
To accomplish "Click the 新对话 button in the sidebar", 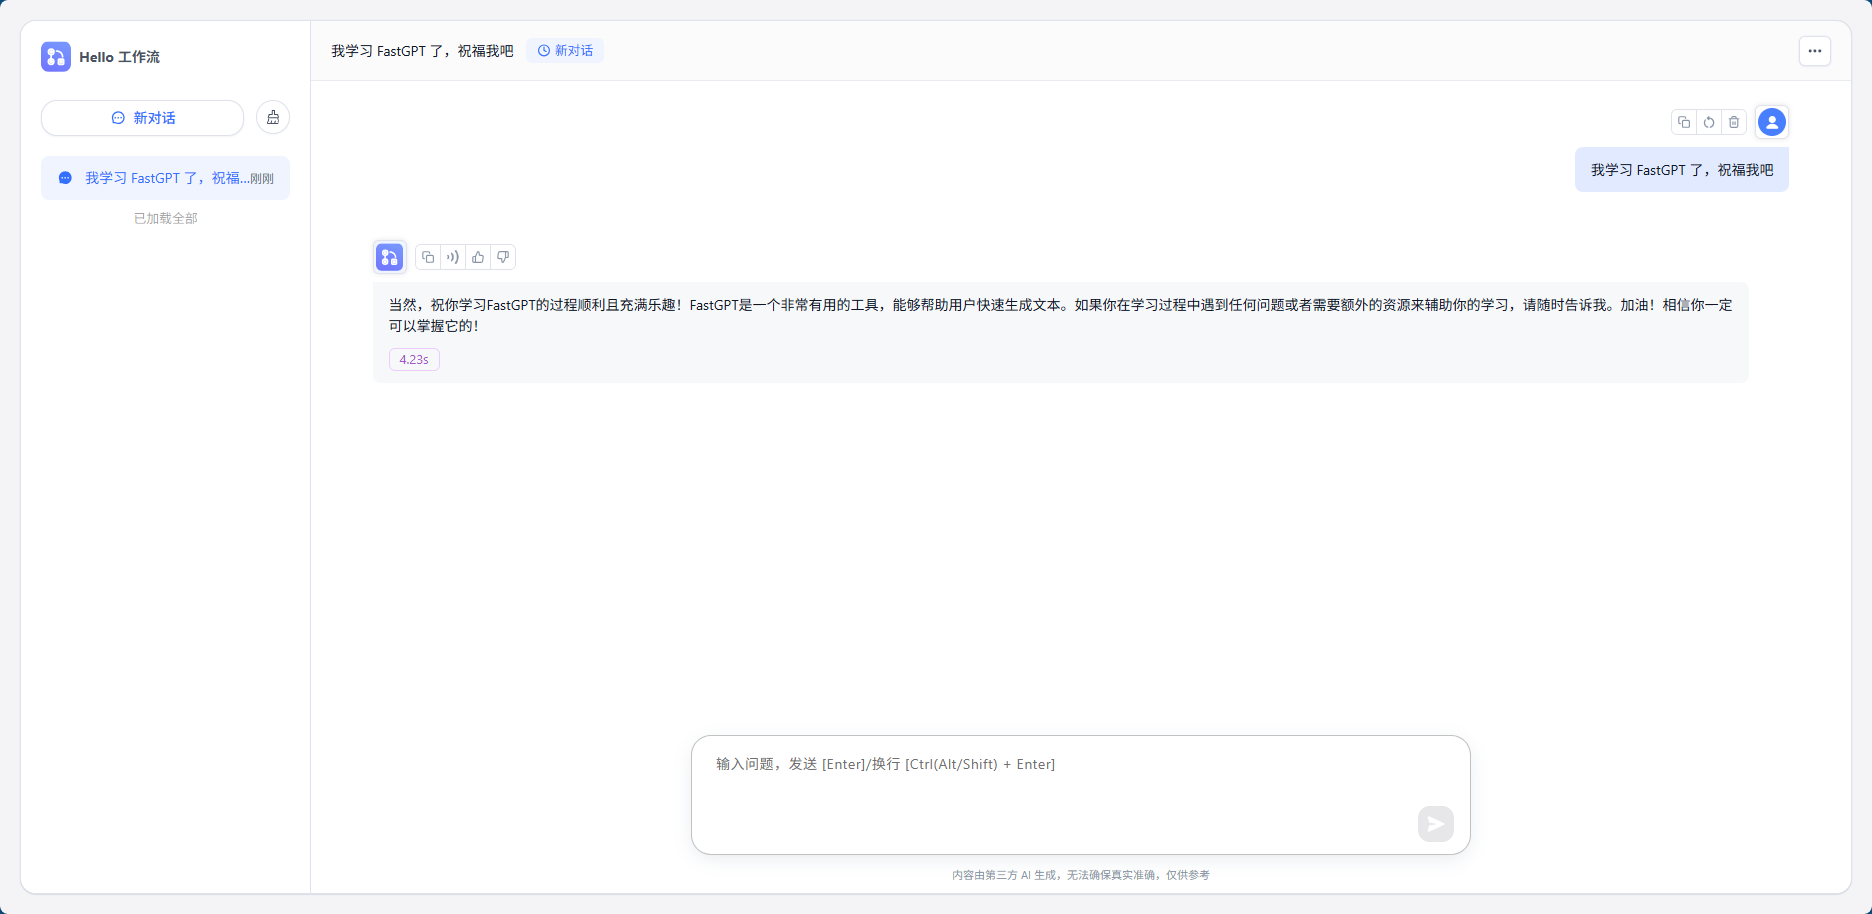I will (143, 118).
